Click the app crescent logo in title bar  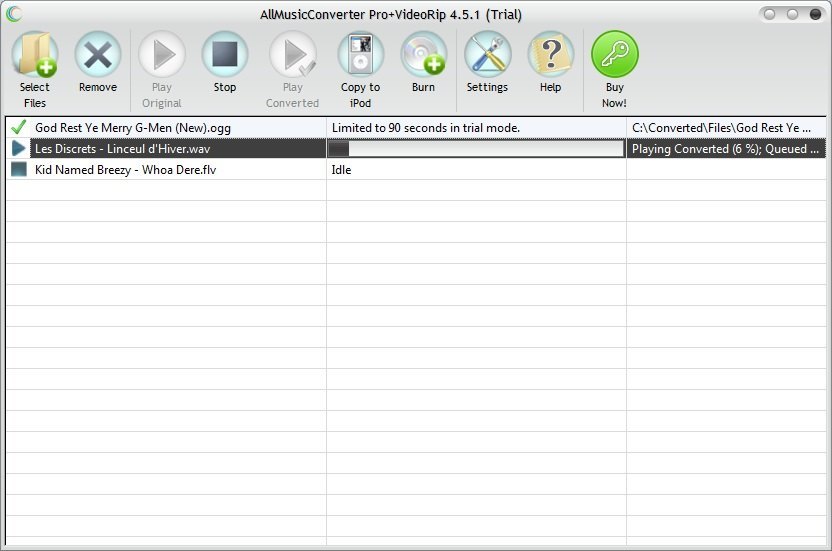14,14
